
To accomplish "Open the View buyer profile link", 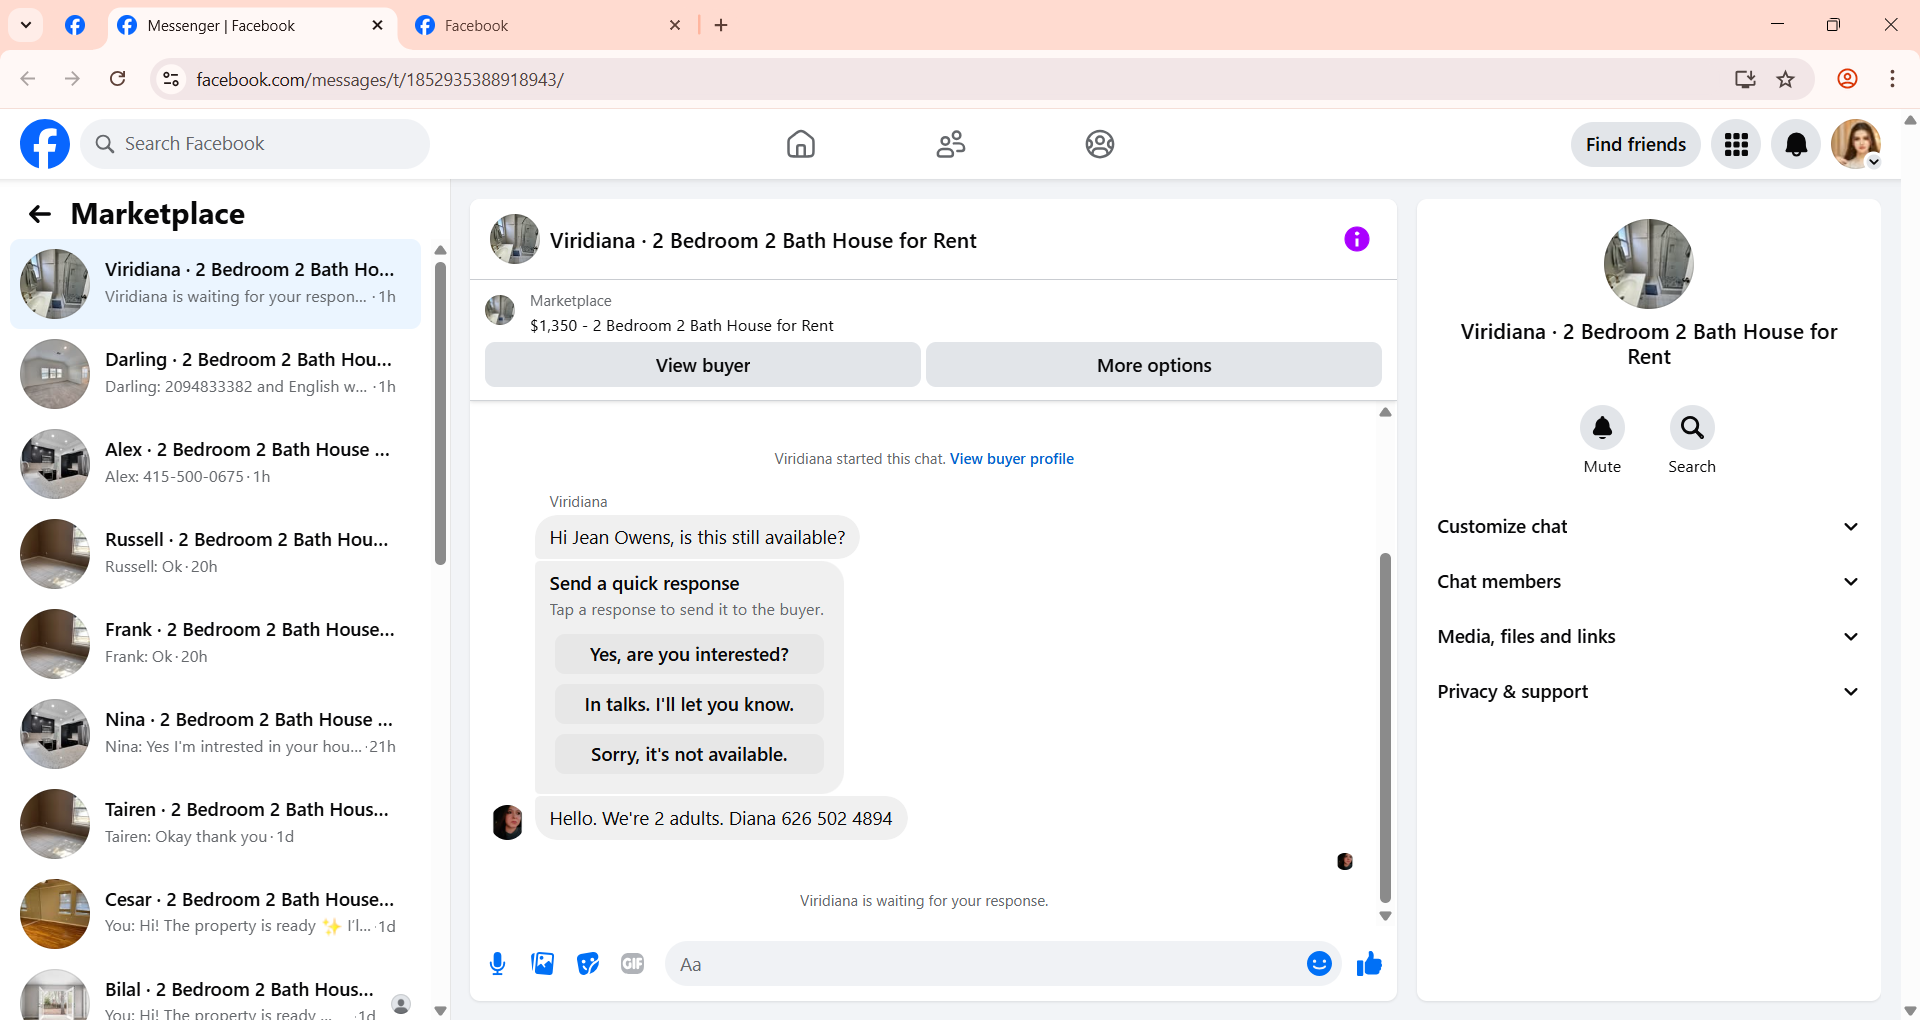I will pyautogui.click(x=1012, y=459).
